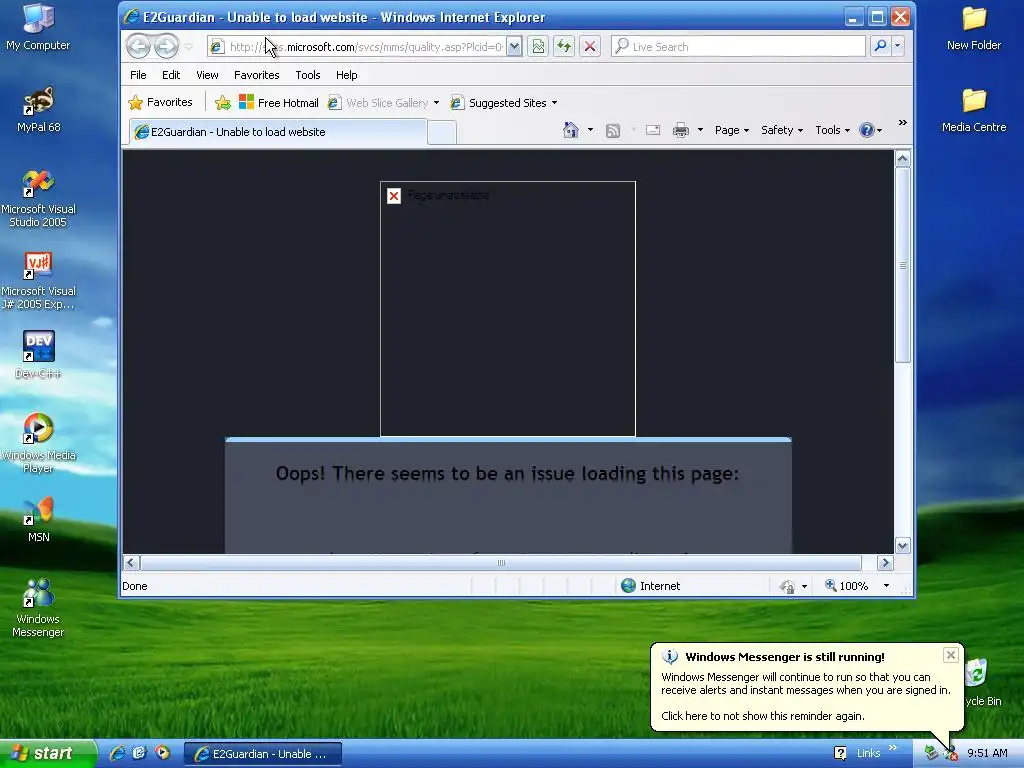This screenshot has width=1024, height=768.
Task: Expand search provider dropdown arrow
Action: pyautogui.click(x=897, y=46)
